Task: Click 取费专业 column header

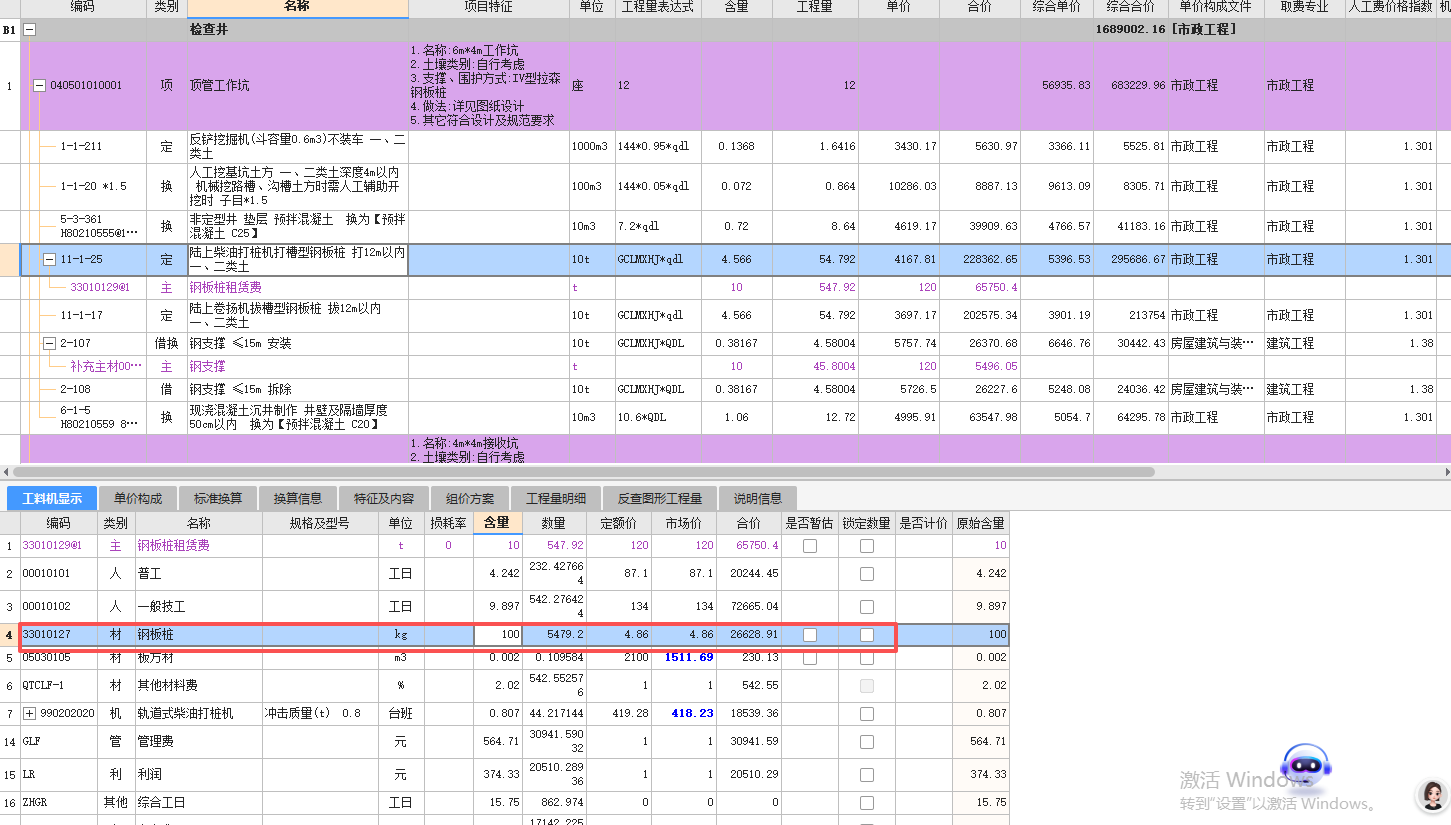Action: click(1304, 8)
